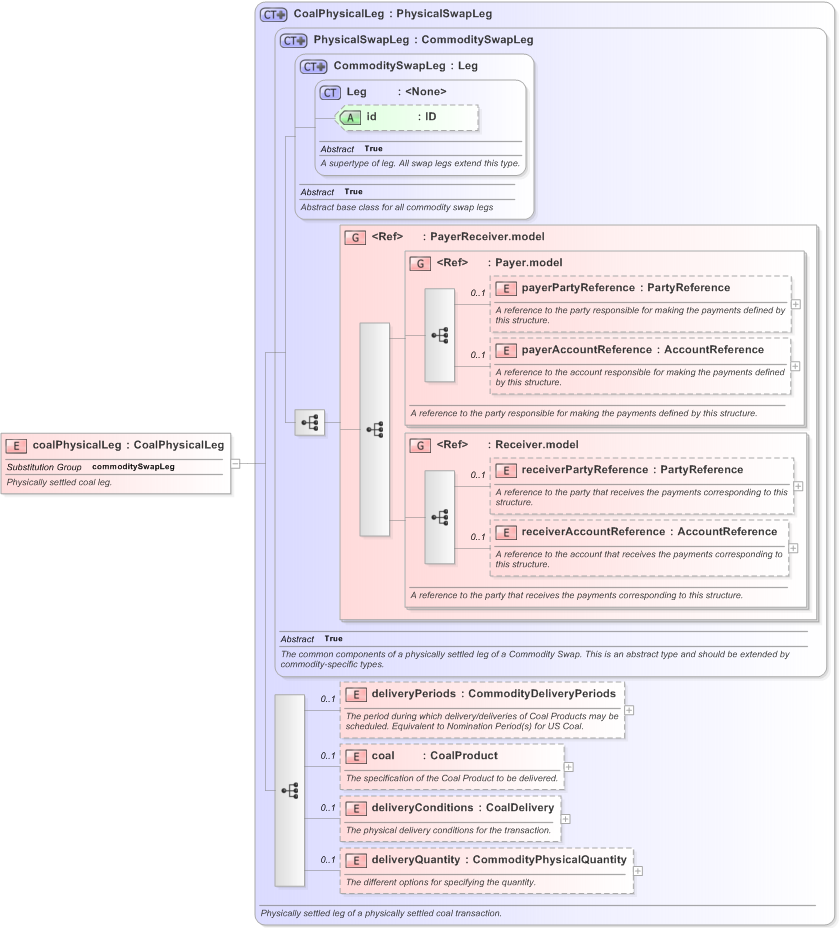Click the payerPartyReference : PartyReference label
This screenshot has width=839, height=928.
(625, 288)
